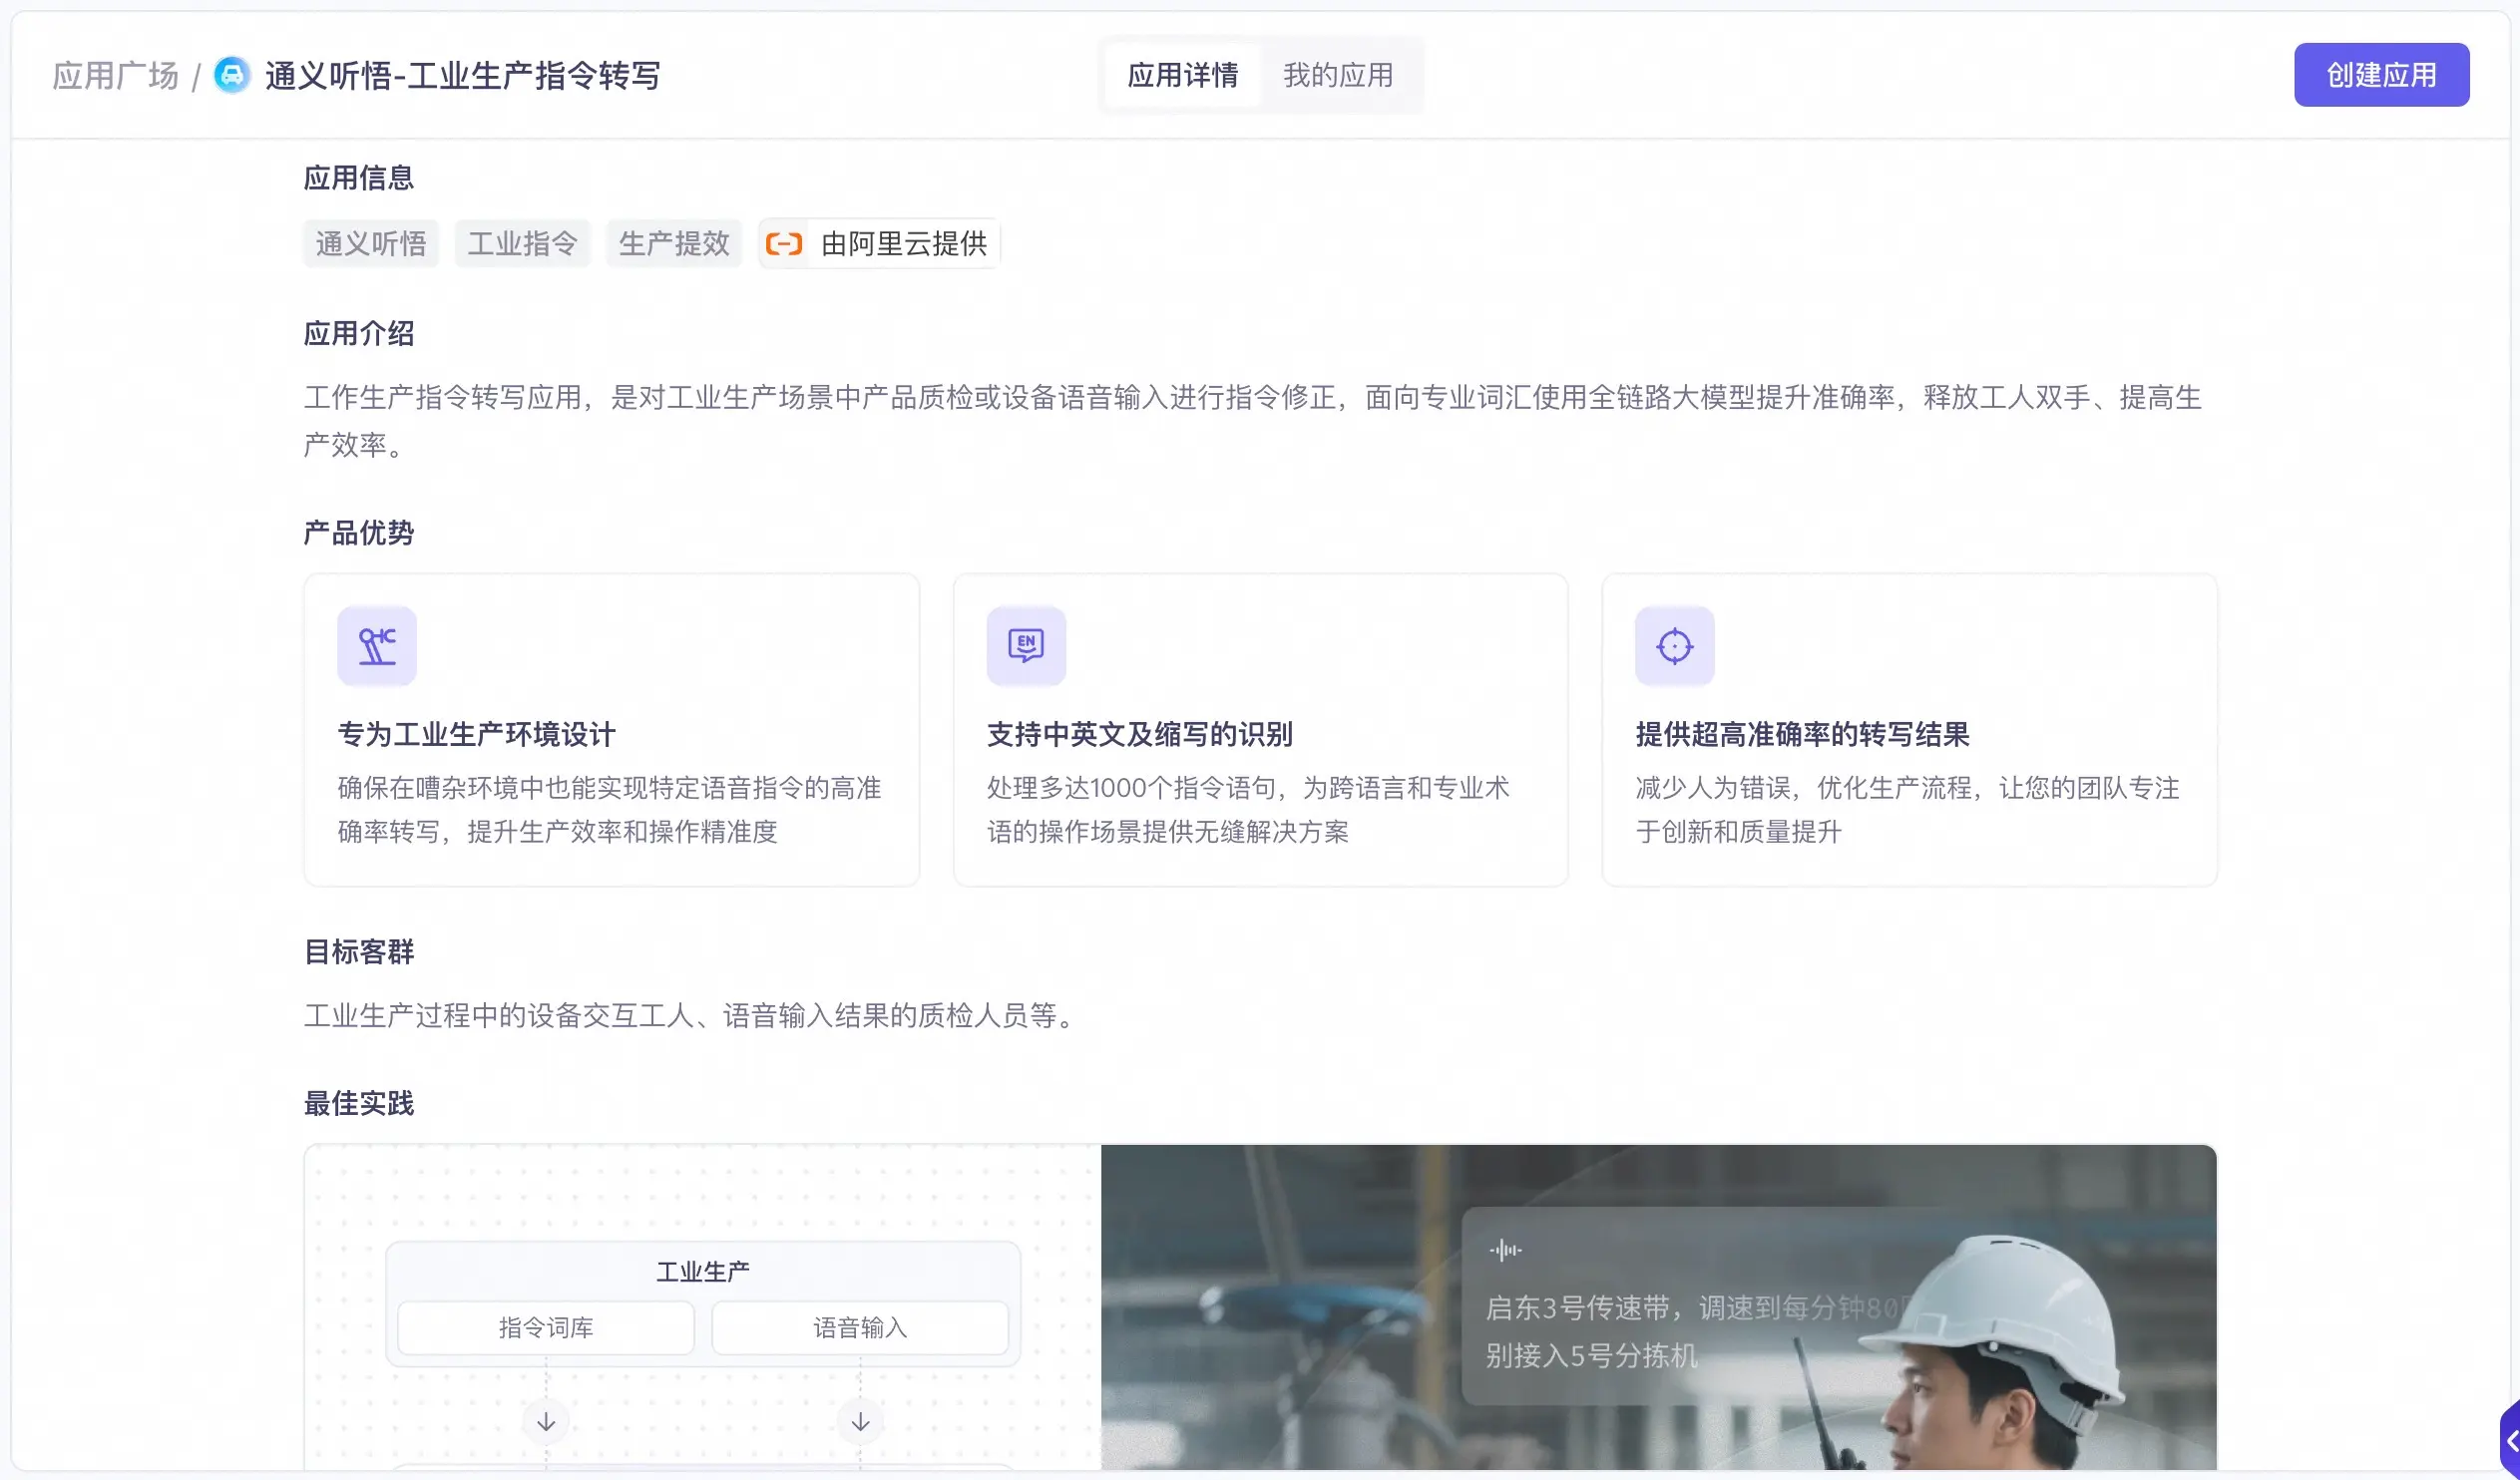This screenshot has width=2520, height=1480.
Task: Open the 专为工业生产环境设计 card
Action: pos(612,730)
